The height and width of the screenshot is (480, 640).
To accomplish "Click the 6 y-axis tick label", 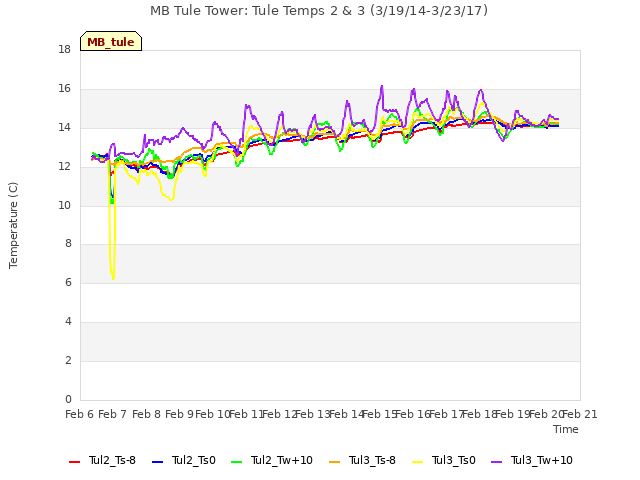I will (x=68, y=283).
